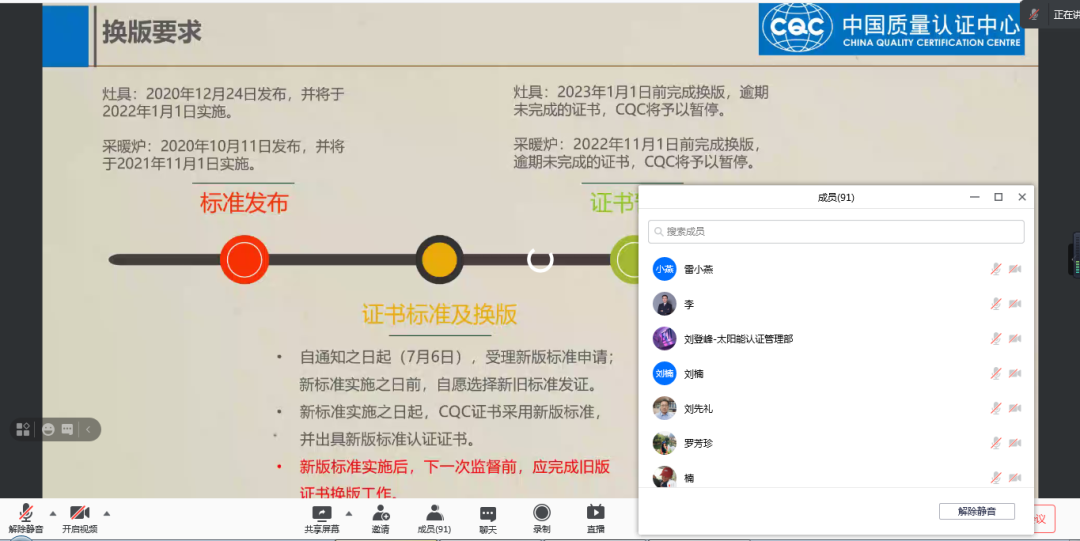This screenshot has width=1080, height=541.
Task: Click speaking indicator microphone icon at top right
Action: [x=1034, y=14]
